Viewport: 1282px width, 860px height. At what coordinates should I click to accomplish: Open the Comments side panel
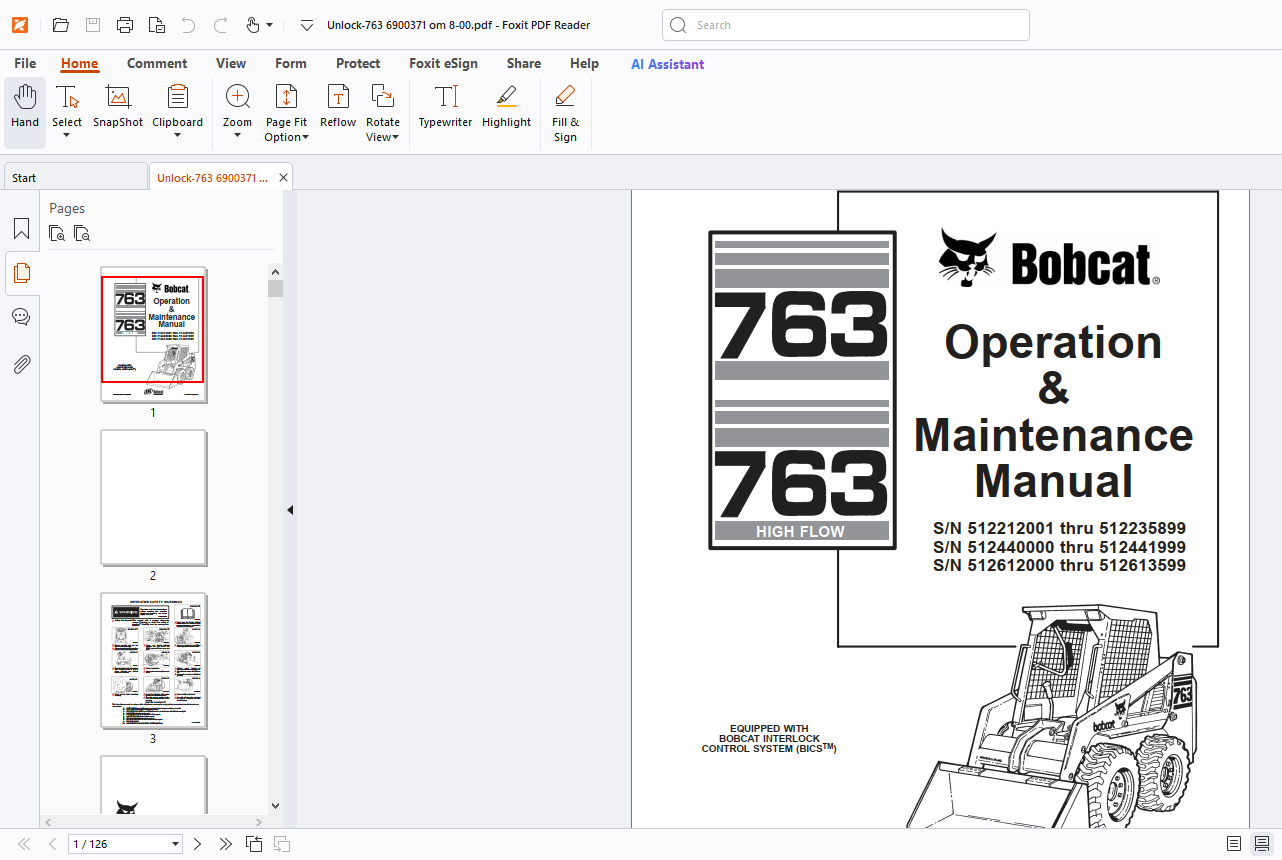pos(21,317)
